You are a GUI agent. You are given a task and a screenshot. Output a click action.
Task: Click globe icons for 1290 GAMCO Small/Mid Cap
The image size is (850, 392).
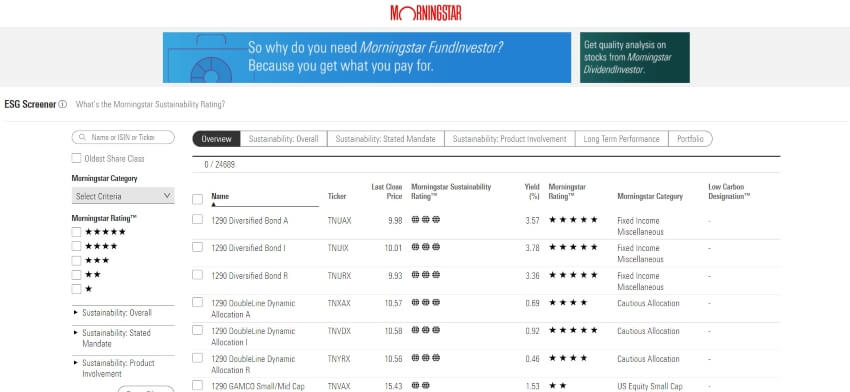pyautogui.click(x=421, y=385)
